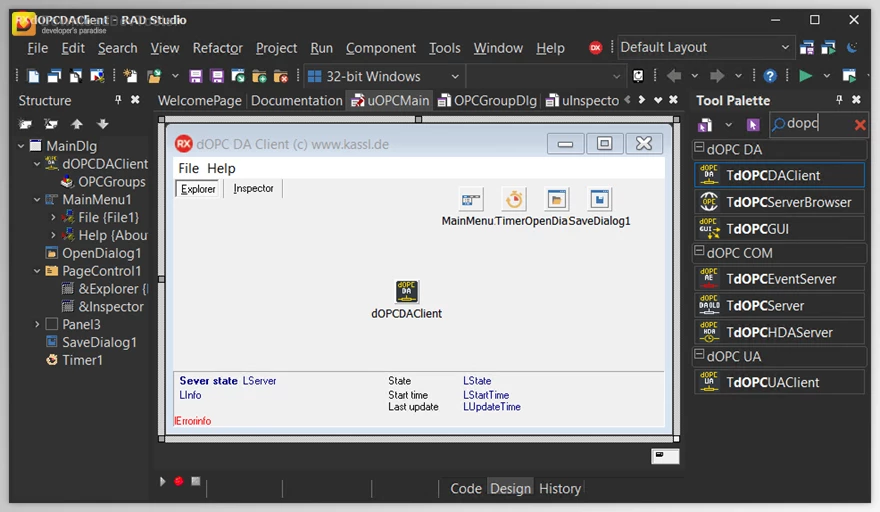
Task: Switch to the Code view tab
Action: (466, 488)
